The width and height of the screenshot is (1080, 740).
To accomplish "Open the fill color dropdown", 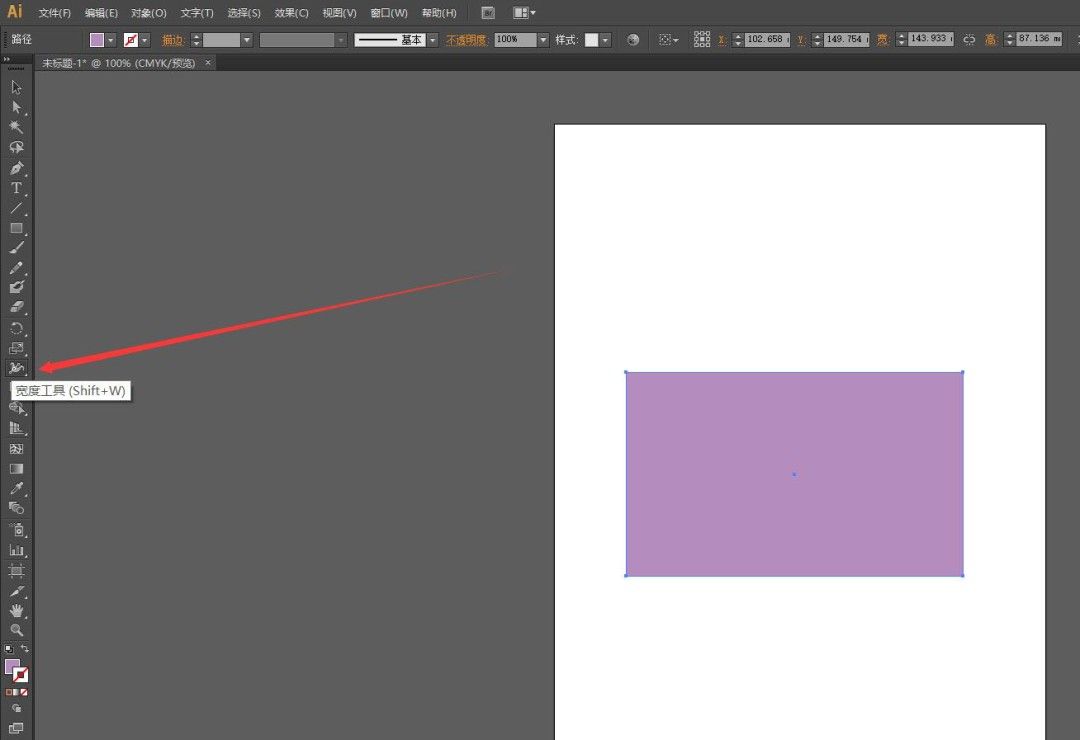I will (x=110, y=40).
